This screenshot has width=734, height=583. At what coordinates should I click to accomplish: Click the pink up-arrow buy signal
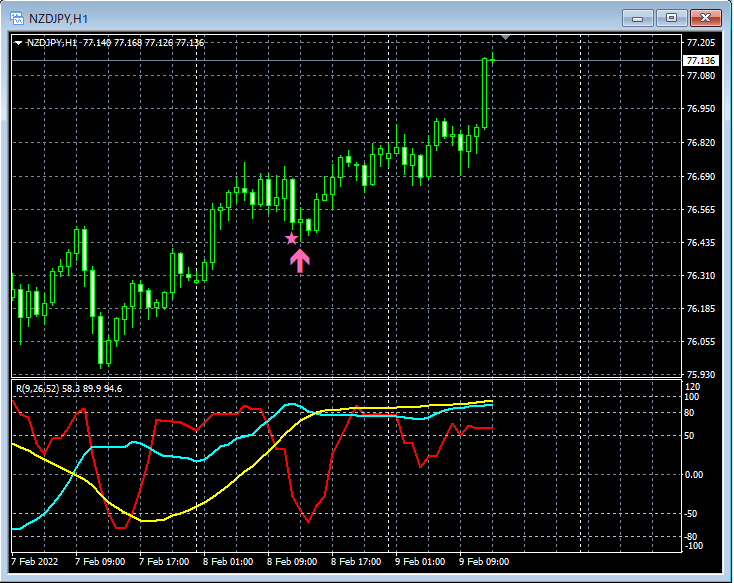[300, 260]
